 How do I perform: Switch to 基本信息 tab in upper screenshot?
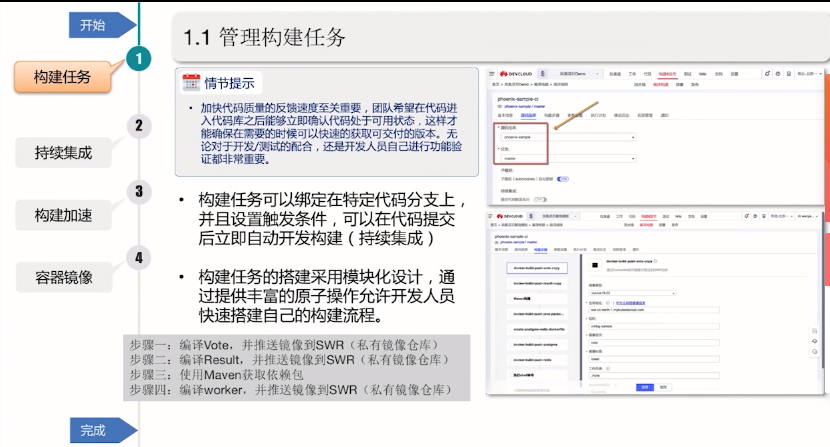[506, 115]
